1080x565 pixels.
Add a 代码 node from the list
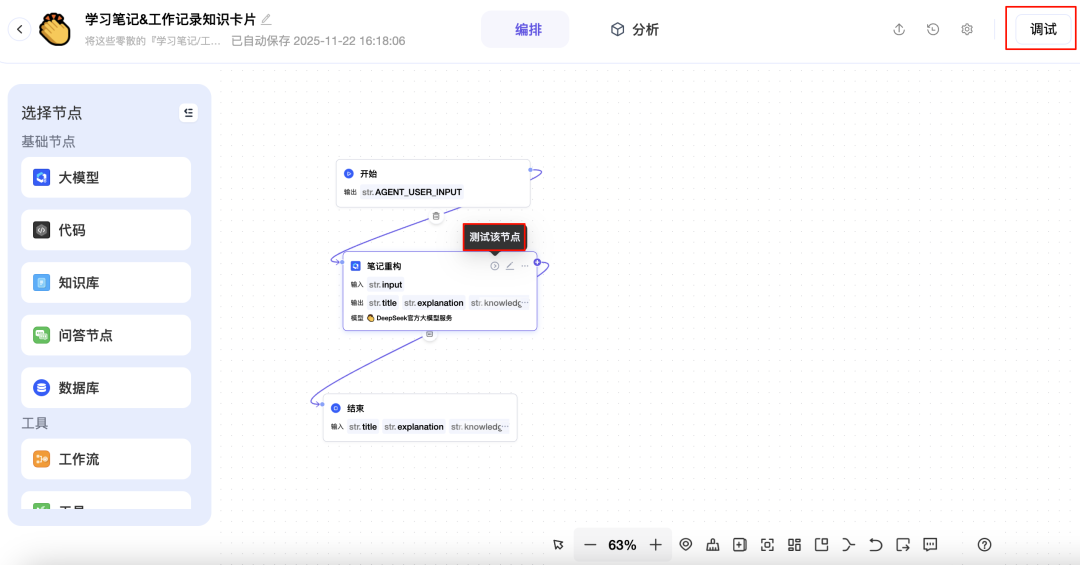tap(106, 230)
